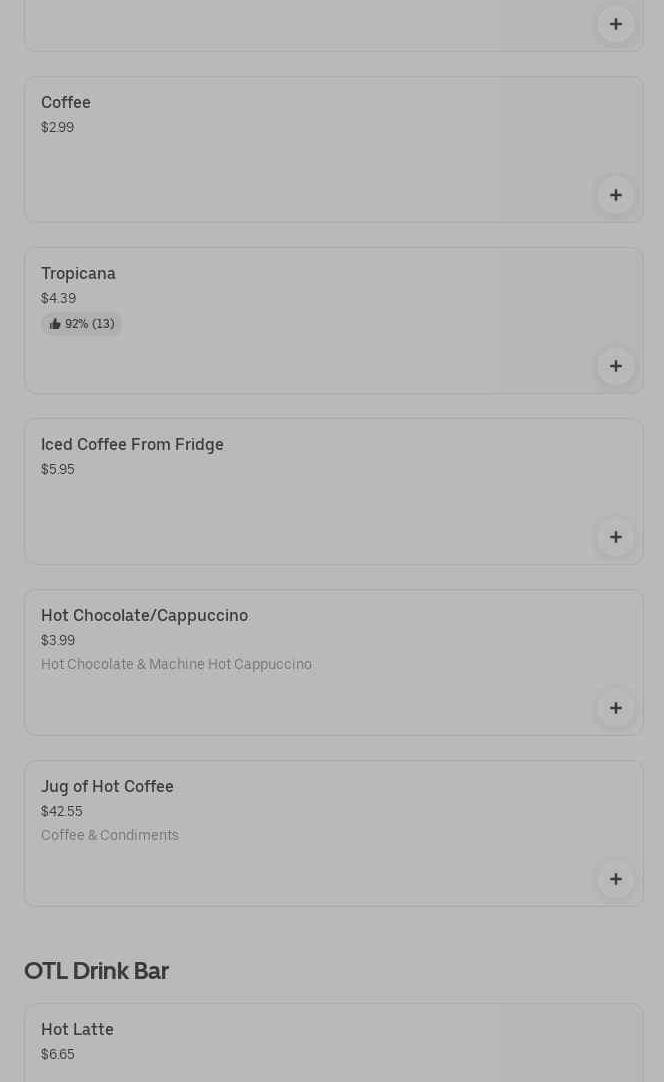
Task: Click the Jug of Hot Coffee title
Action: click(107, 787)
